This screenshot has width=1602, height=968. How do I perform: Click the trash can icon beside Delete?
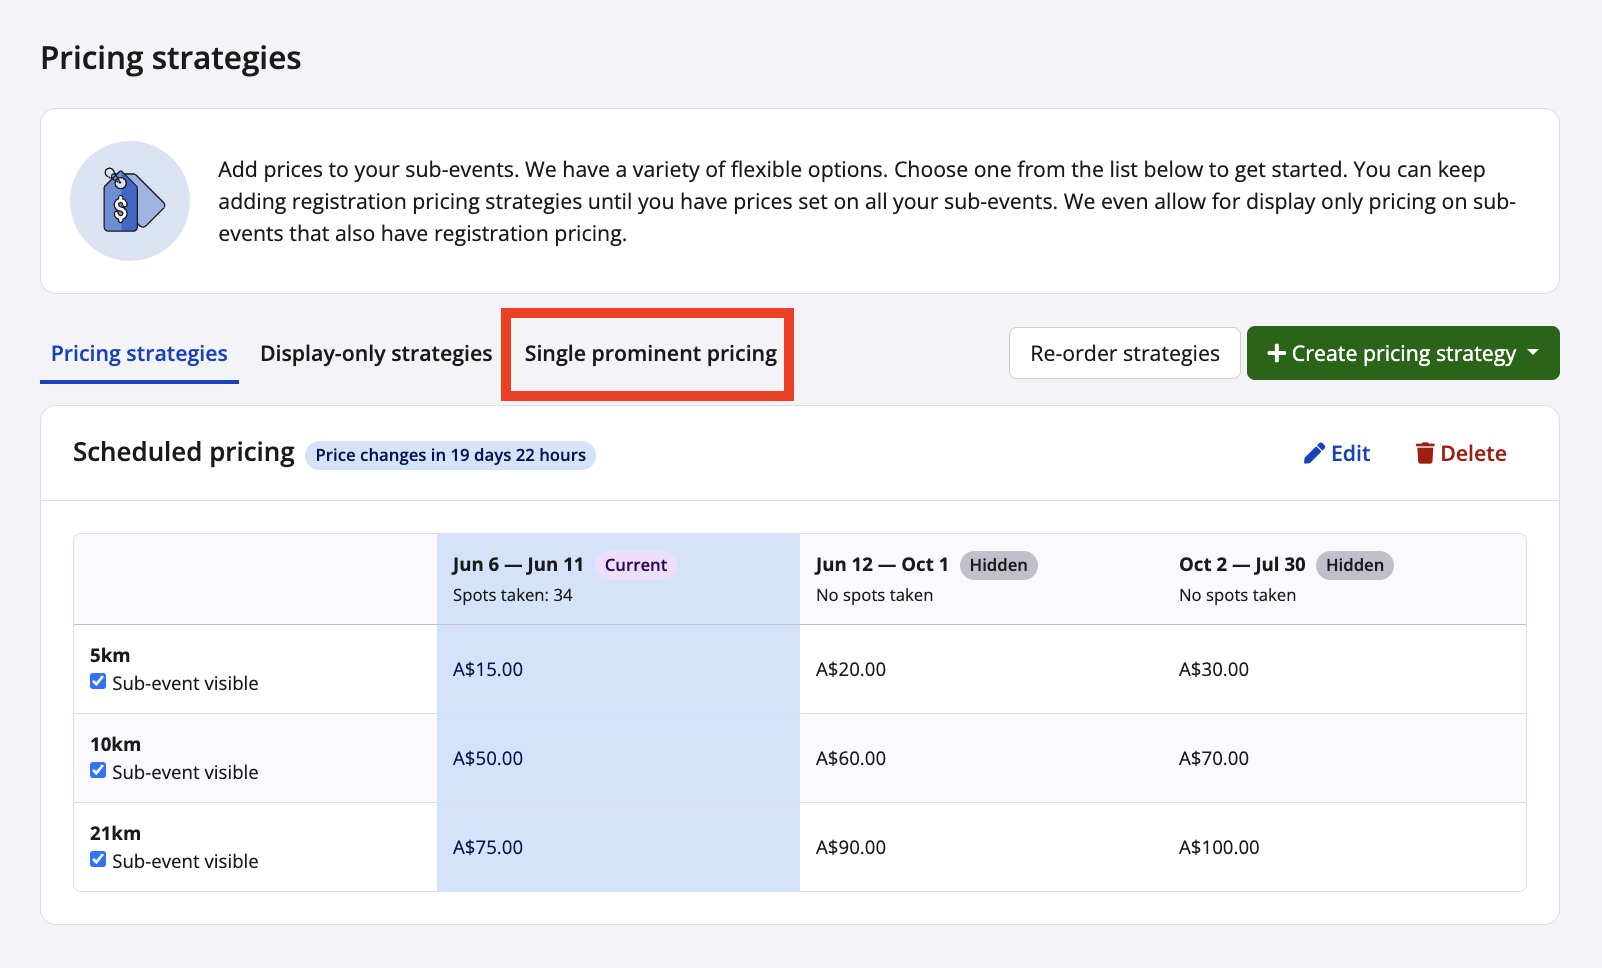[x=1424, y=454]
